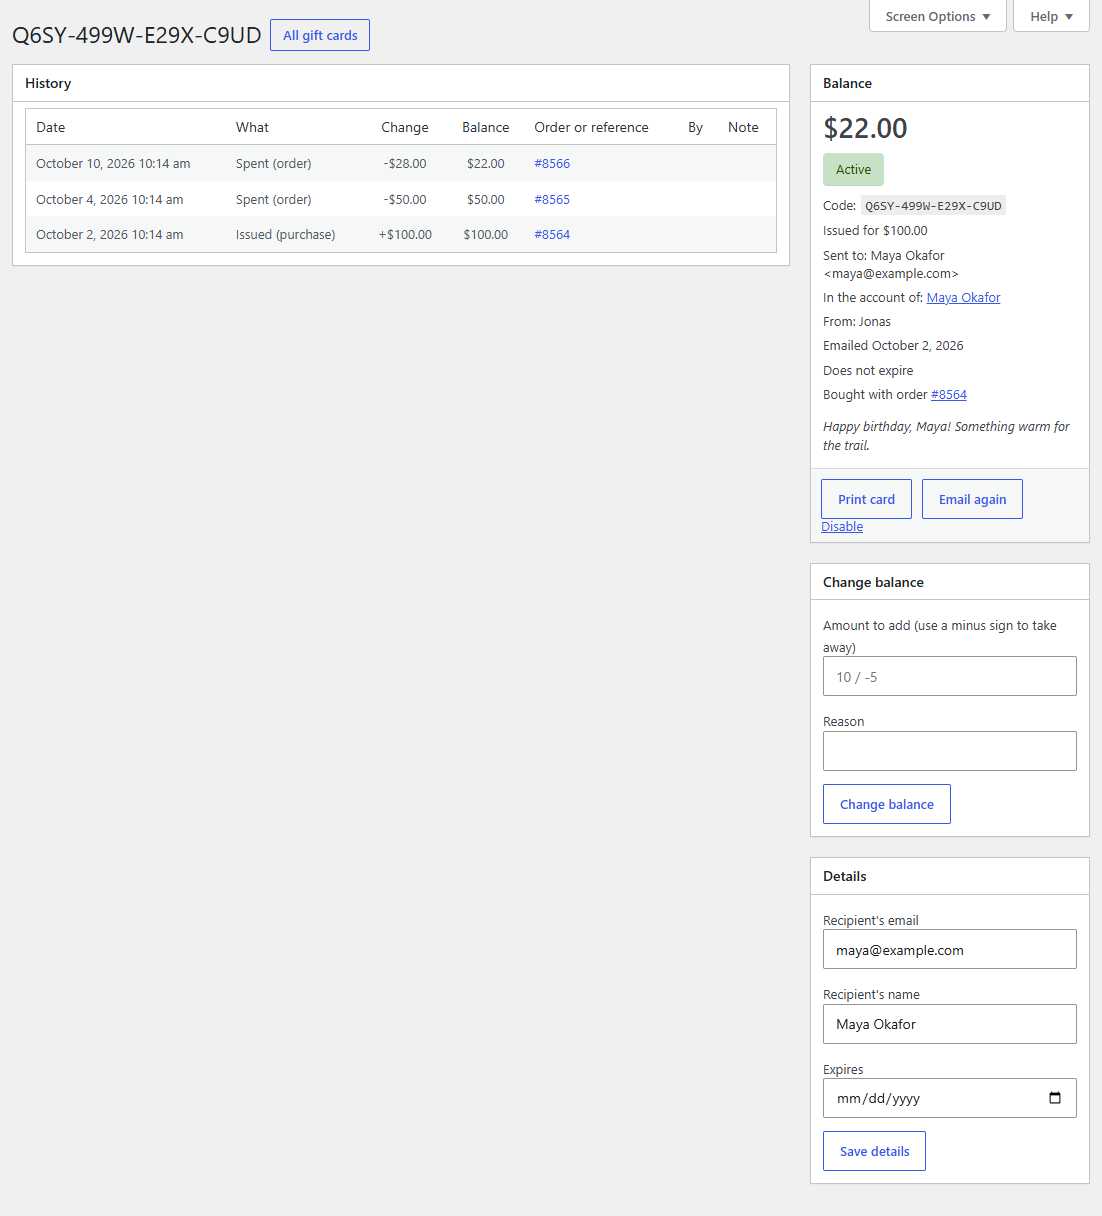Click Spent (order) in the October 10 row
Viewport: 1102px width, 1216px height.
pos(274,164)
